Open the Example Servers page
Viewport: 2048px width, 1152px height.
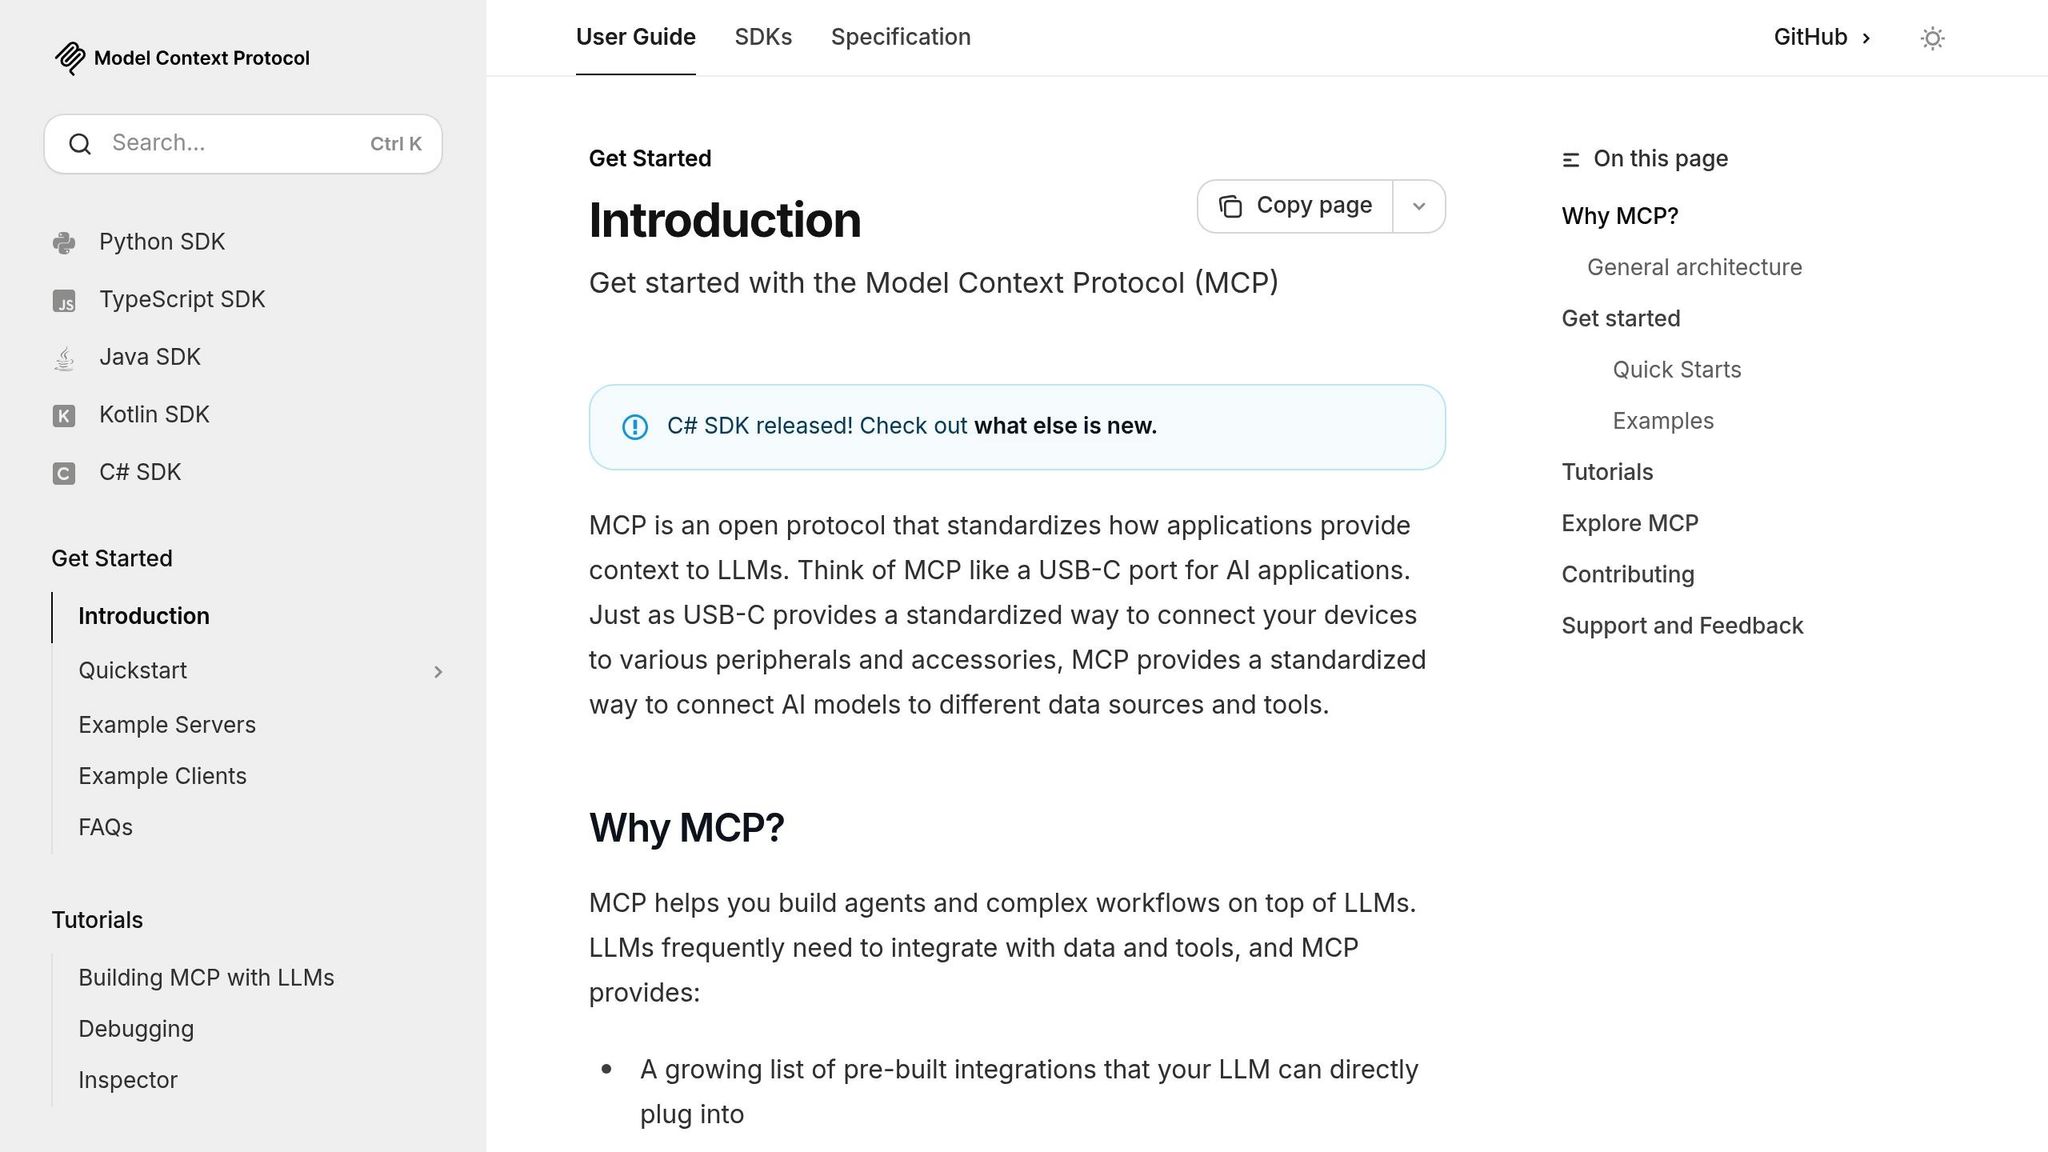coord(167,724)
